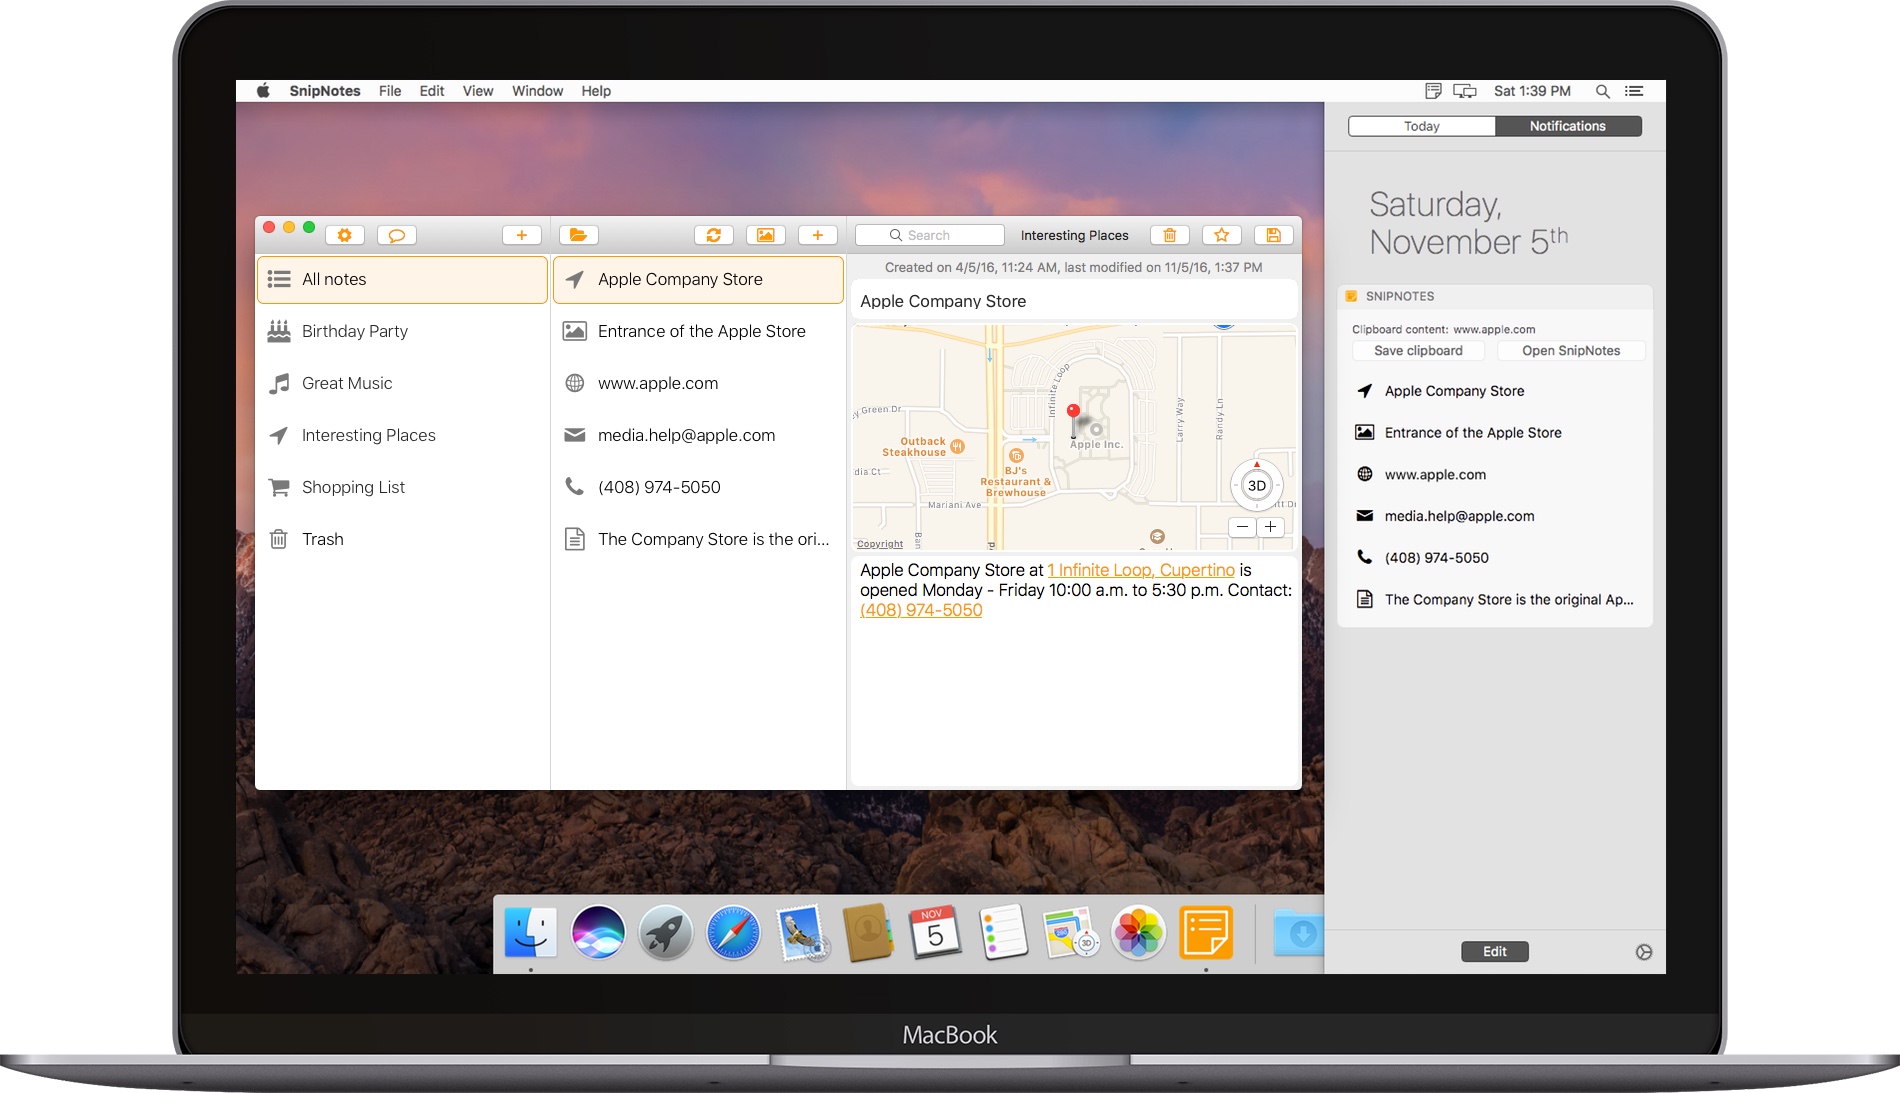
Task: Open the View menu
Action: (x=478, y=91)
